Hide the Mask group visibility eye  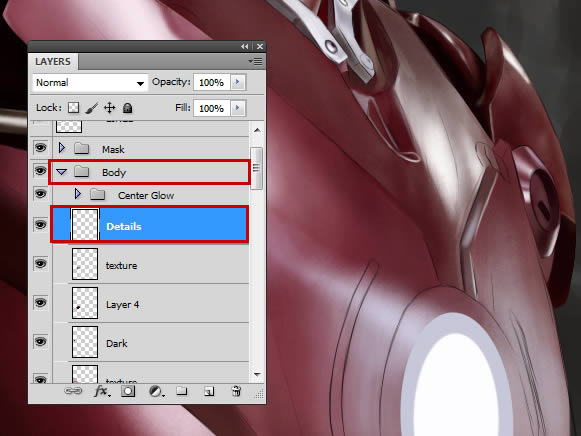[x=40, y=148]
